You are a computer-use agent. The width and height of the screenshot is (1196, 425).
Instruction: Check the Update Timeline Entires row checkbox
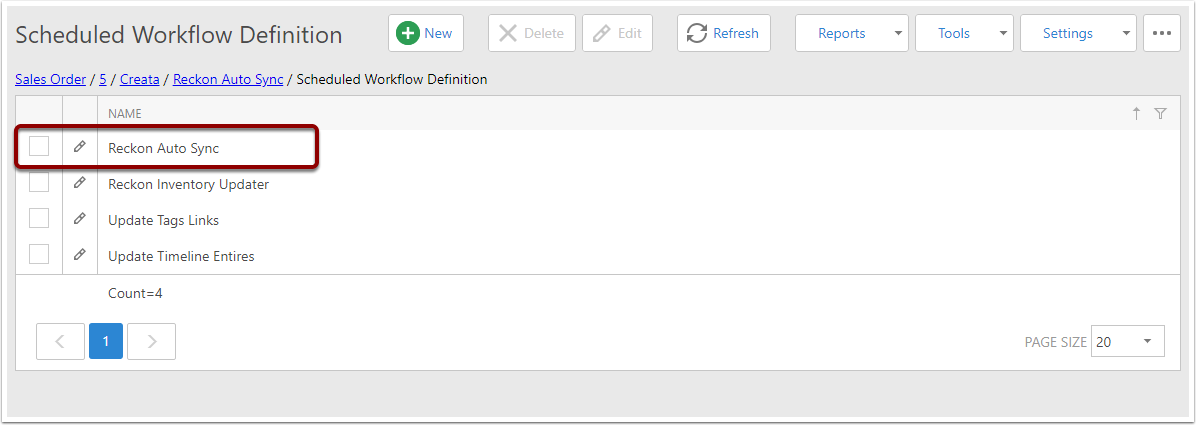[39, 254]
